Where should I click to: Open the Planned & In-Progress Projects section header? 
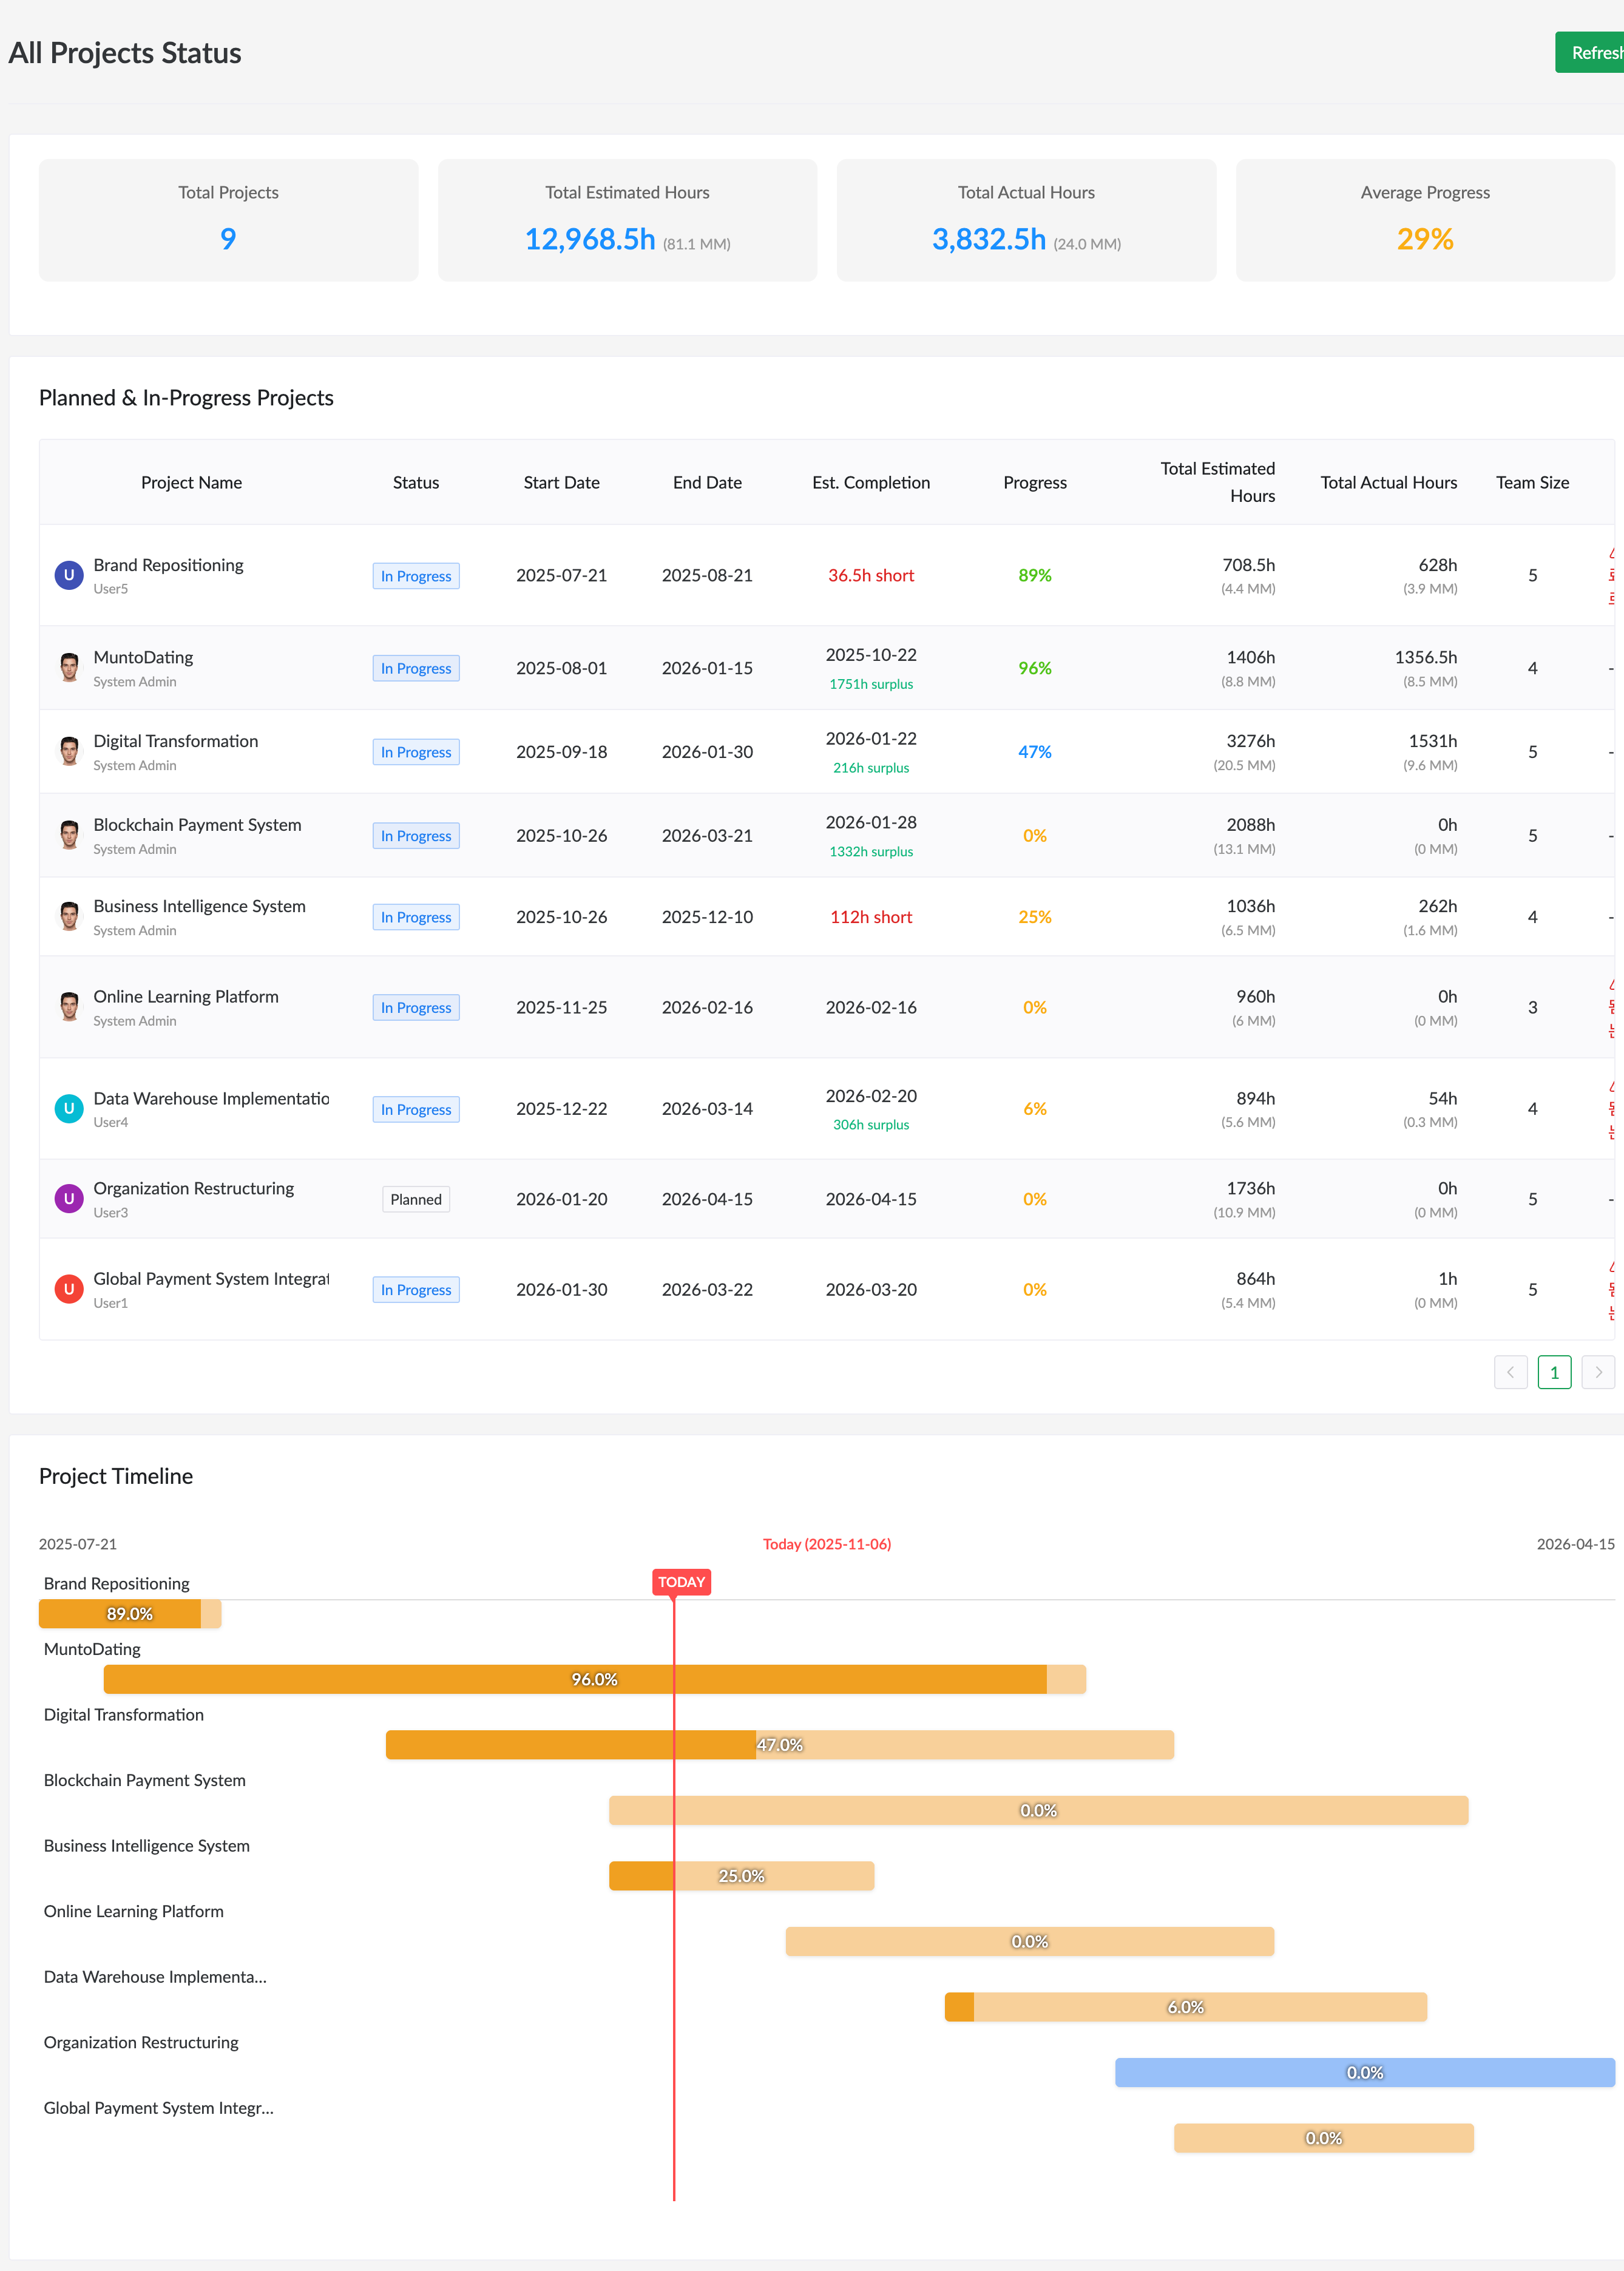coord(186,397)
